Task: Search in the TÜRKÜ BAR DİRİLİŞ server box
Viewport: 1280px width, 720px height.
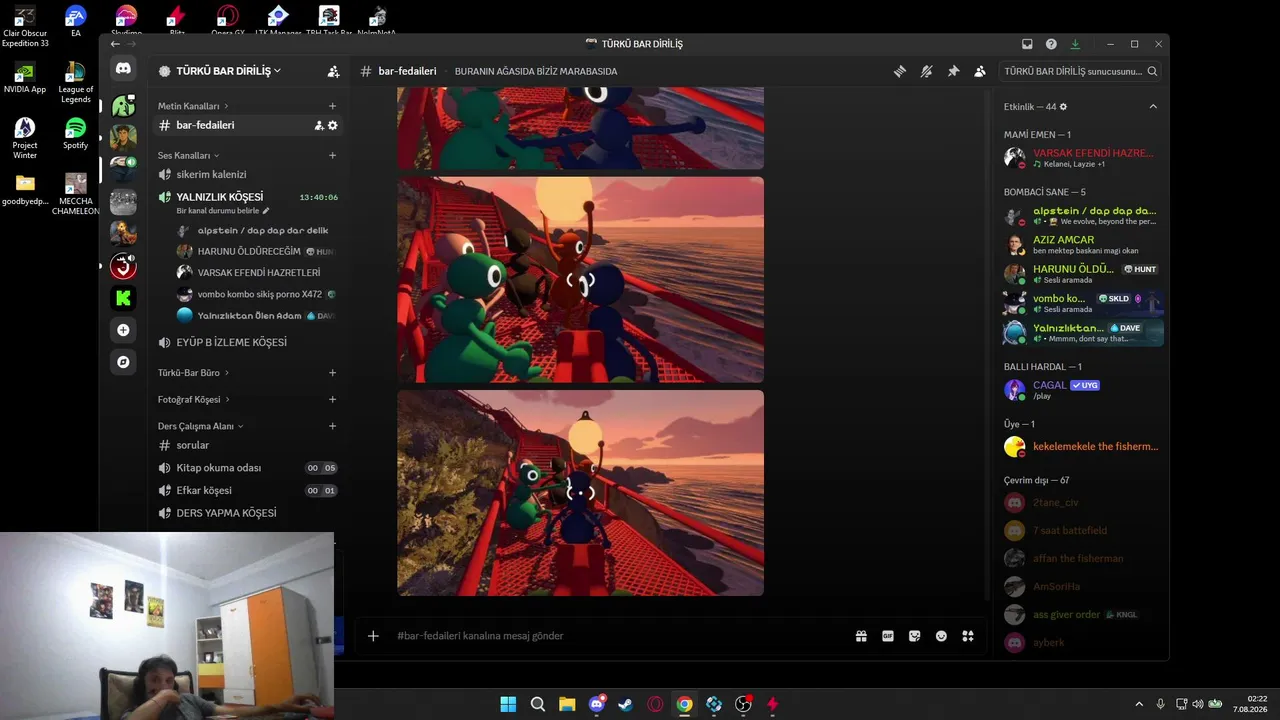Action: click(x=1080, y=72)
